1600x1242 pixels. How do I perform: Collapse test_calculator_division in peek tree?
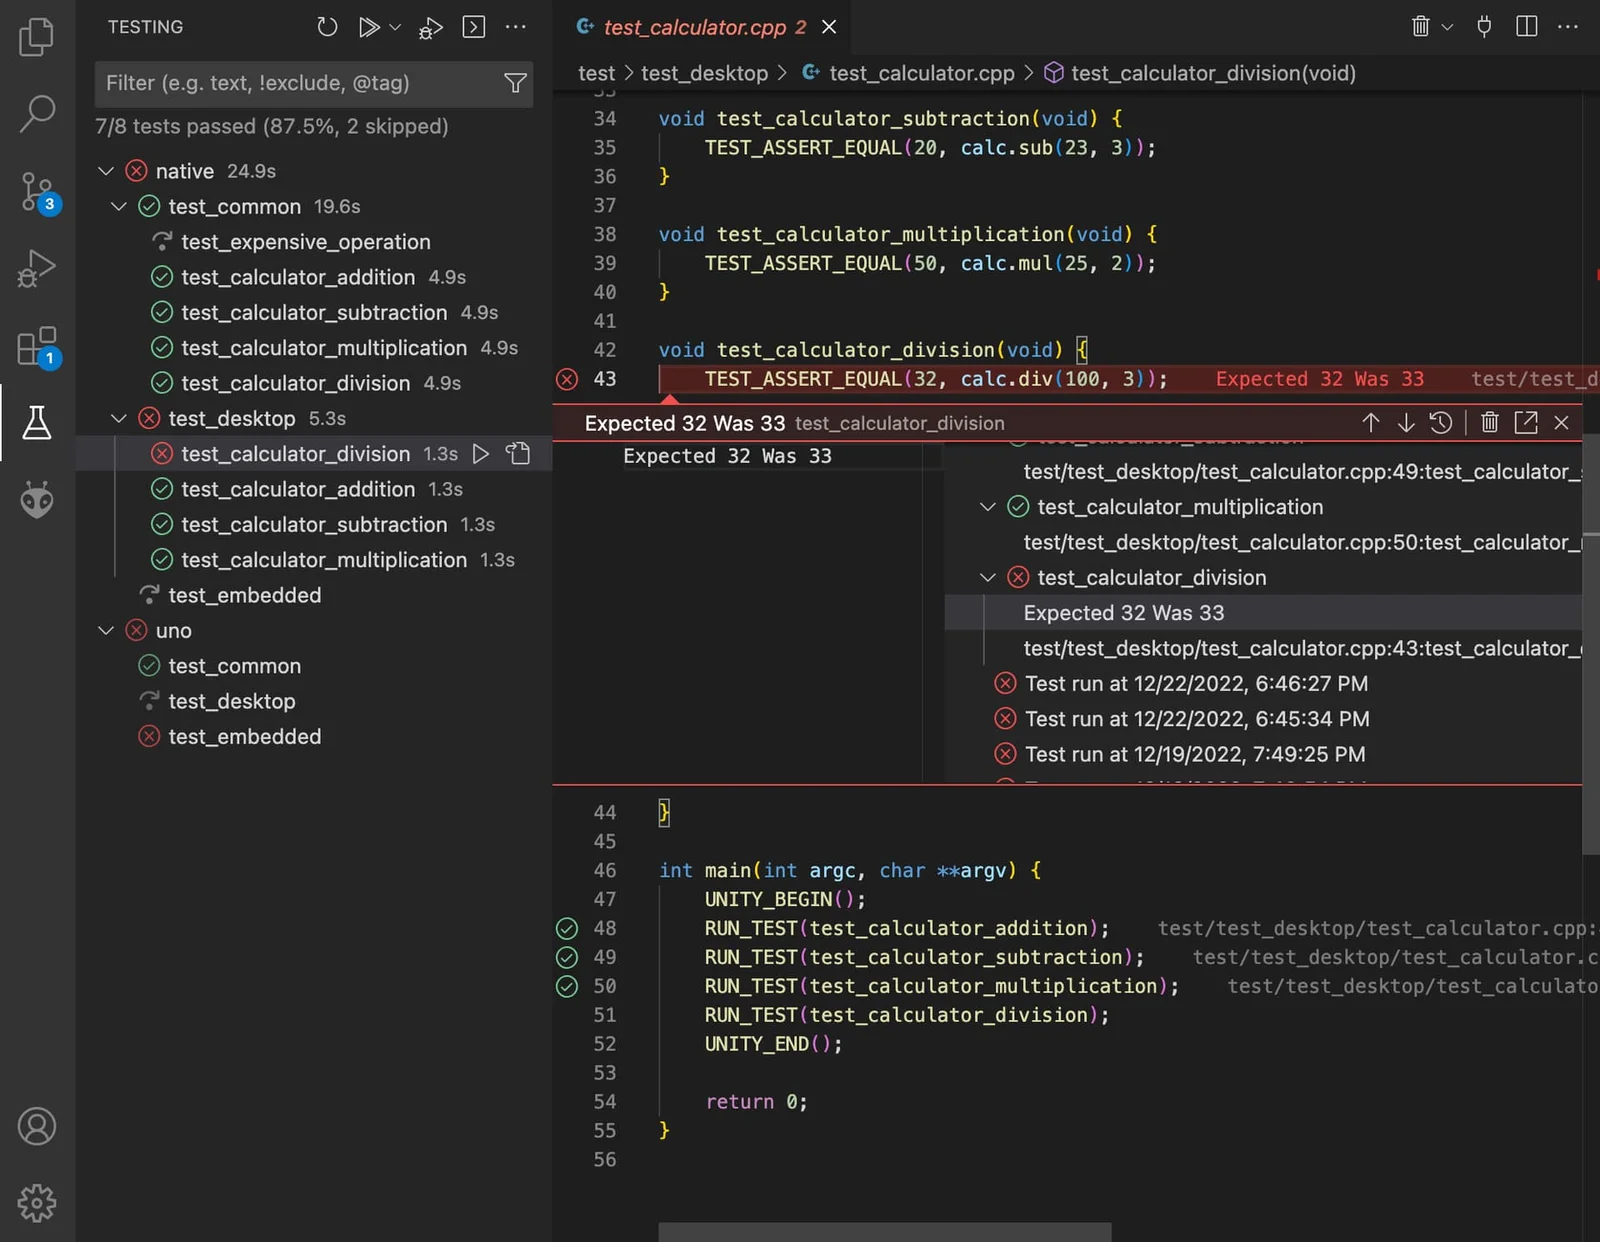coord(988,578)
